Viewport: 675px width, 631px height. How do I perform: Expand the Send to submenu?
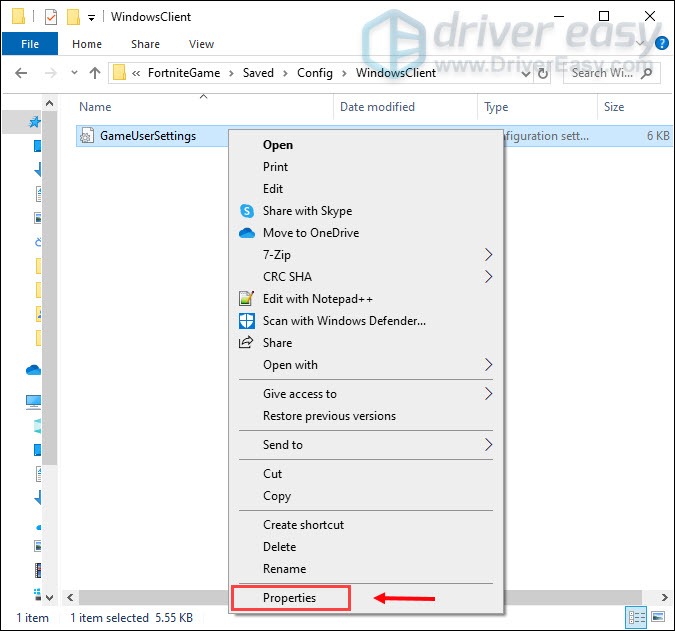click(366, 445)
